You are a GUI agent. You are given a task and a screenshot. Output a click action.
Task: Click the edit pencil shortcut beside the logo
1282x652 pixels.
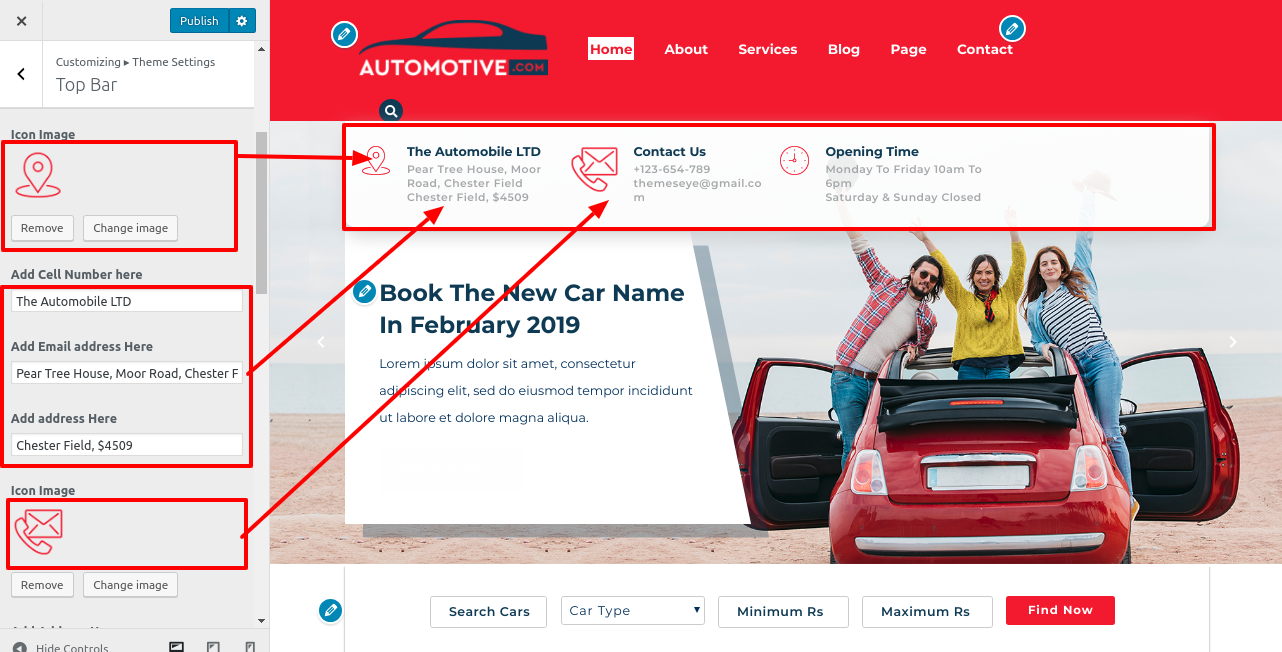click(344, 34)
